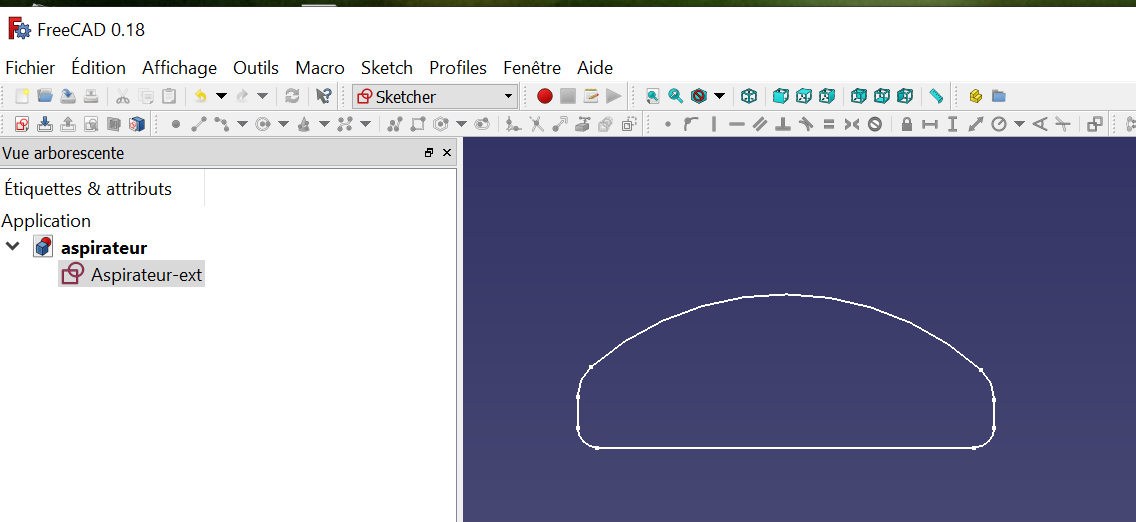The image size is (1136, 522).
Task: Open the Édition menu
Action: [x=99, y=68]
